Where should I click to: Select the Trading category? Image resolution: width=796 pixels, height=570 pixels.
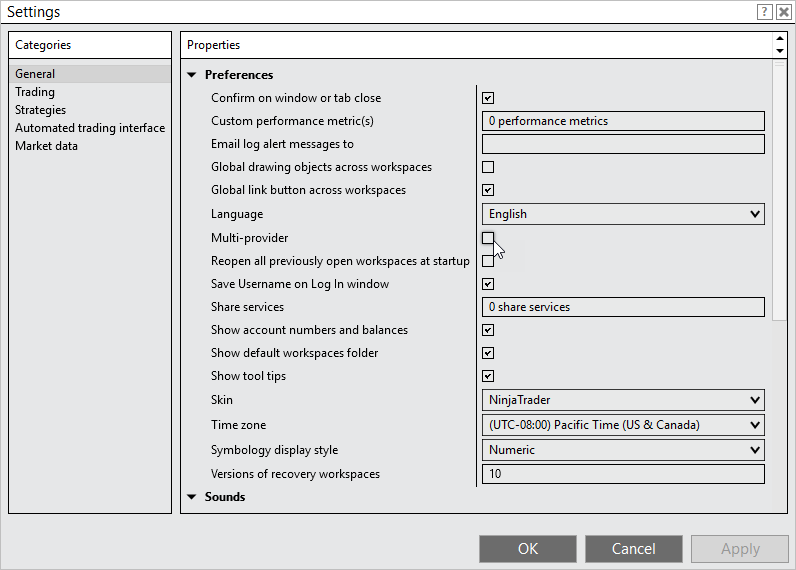[35, 92]
